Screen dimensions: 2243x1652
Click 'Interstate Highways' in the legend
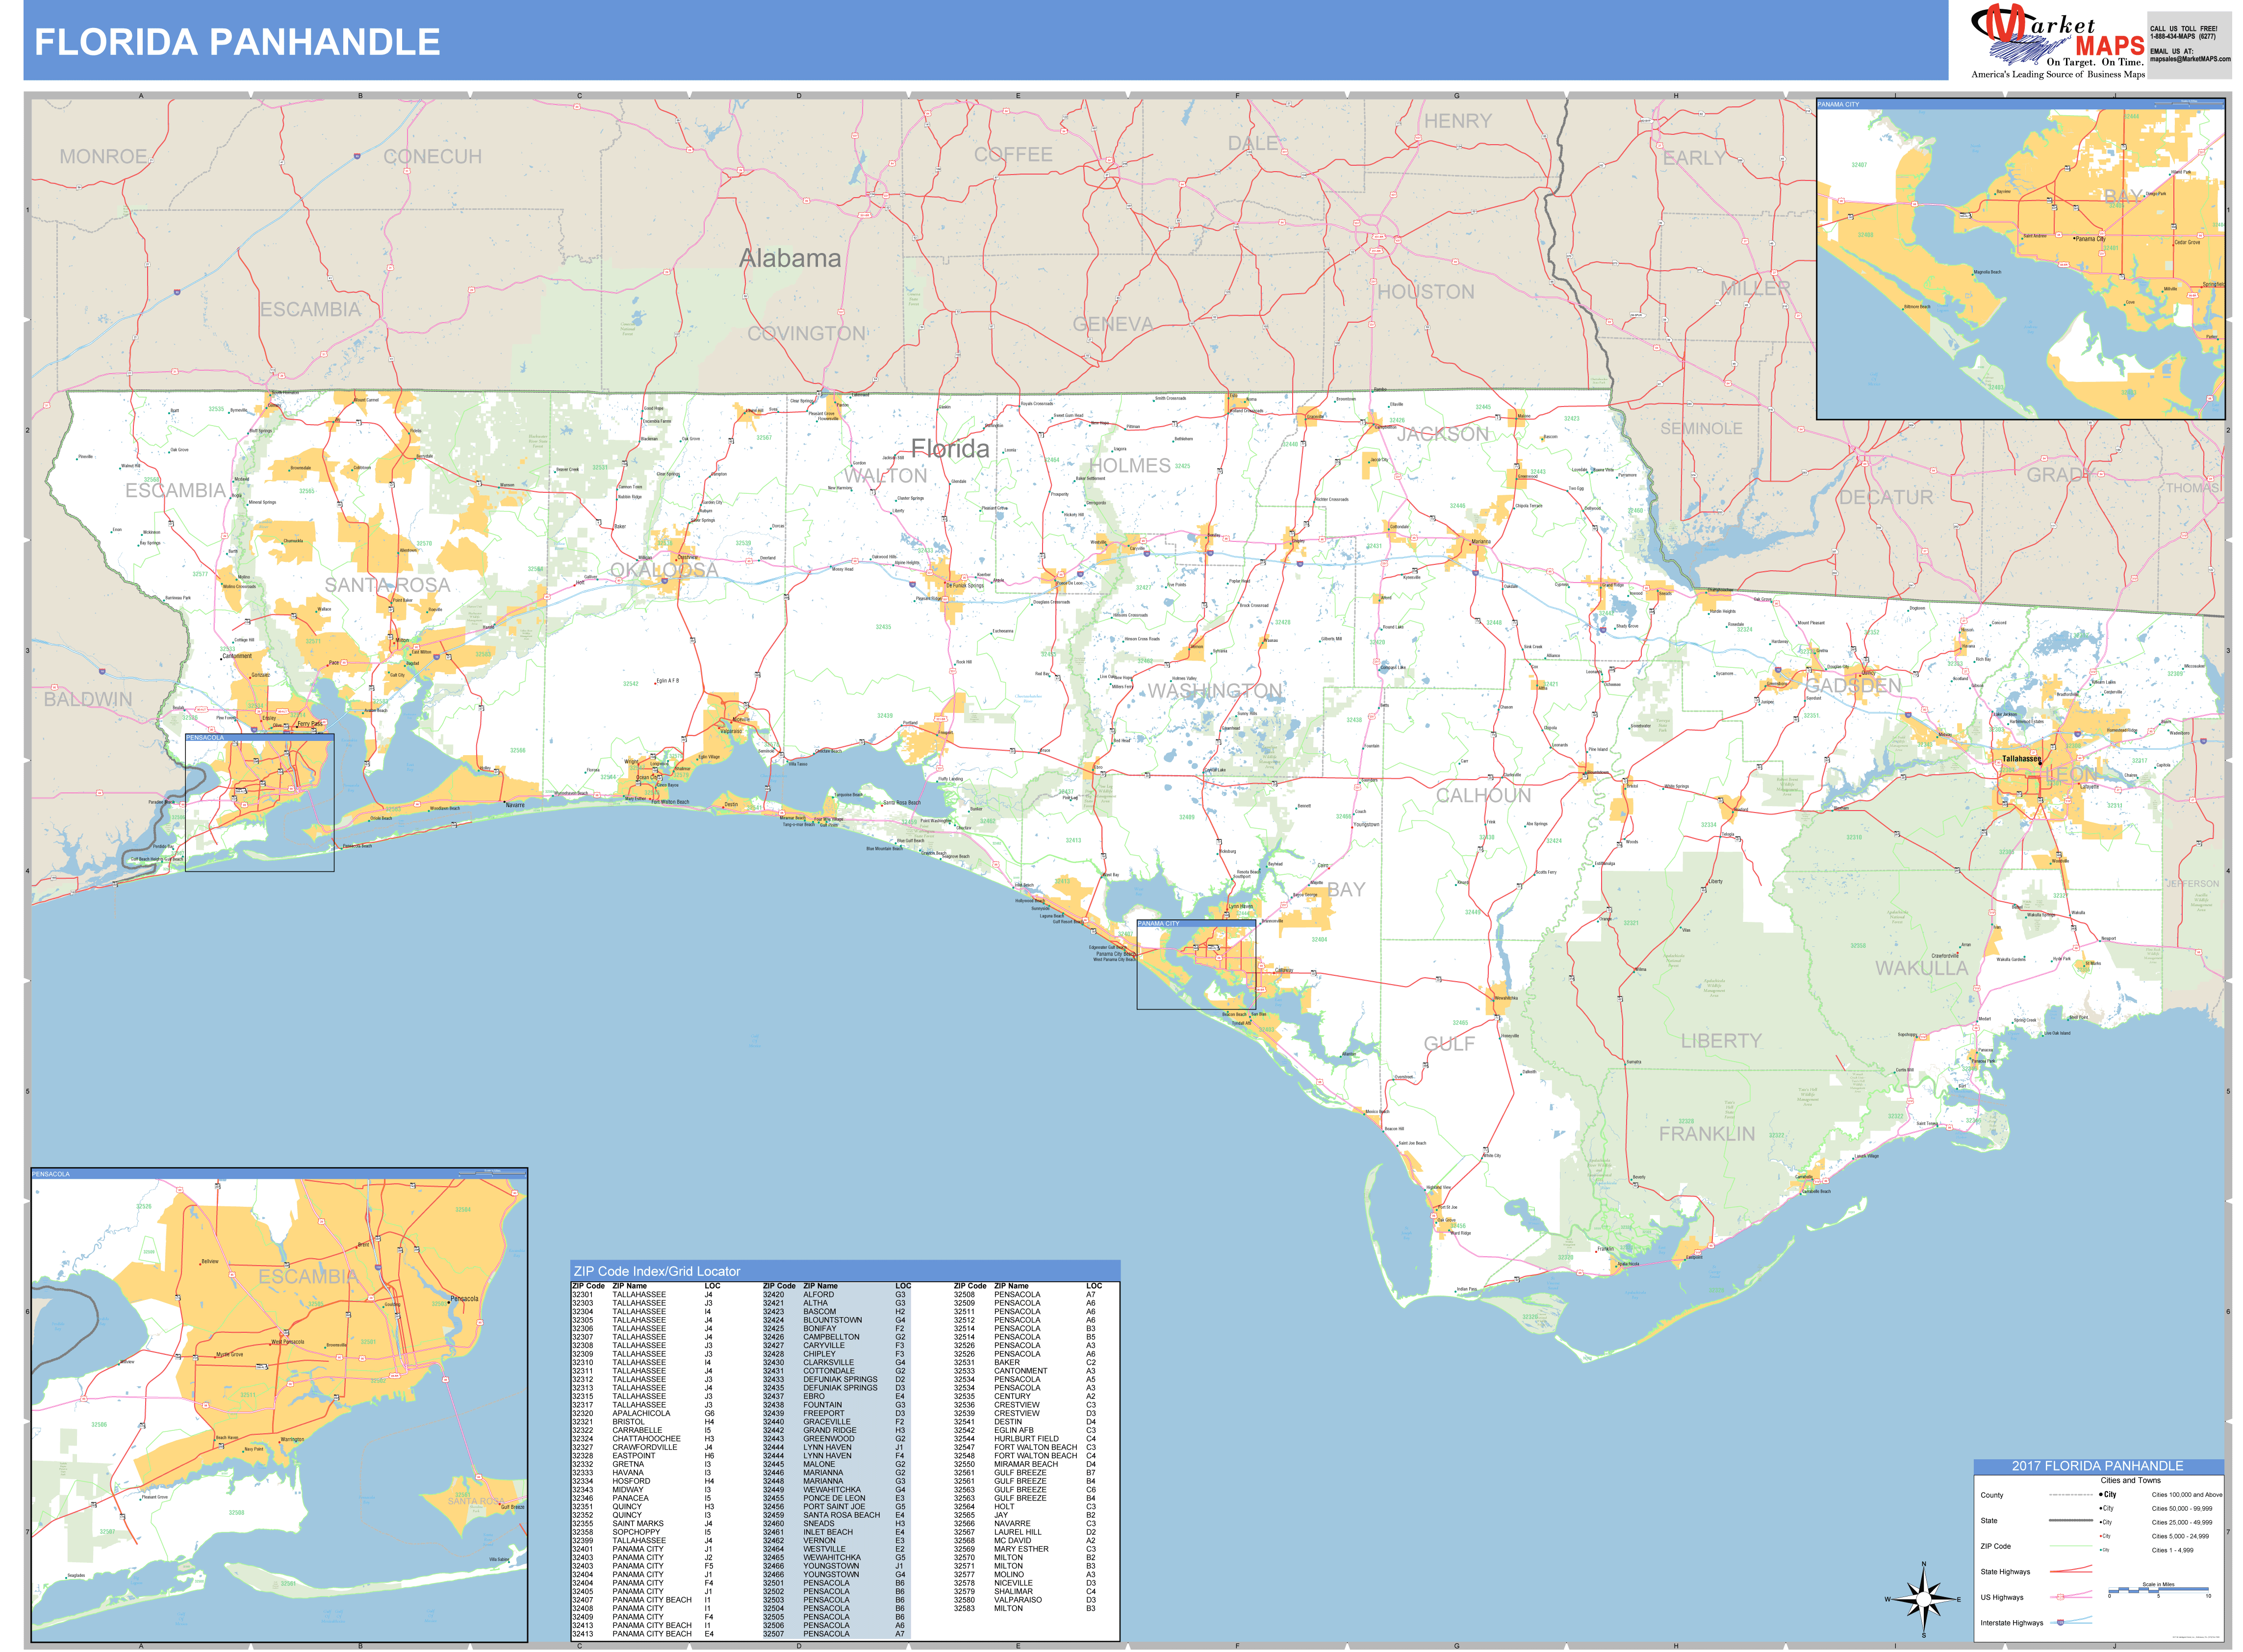tap(2011, 1622)
